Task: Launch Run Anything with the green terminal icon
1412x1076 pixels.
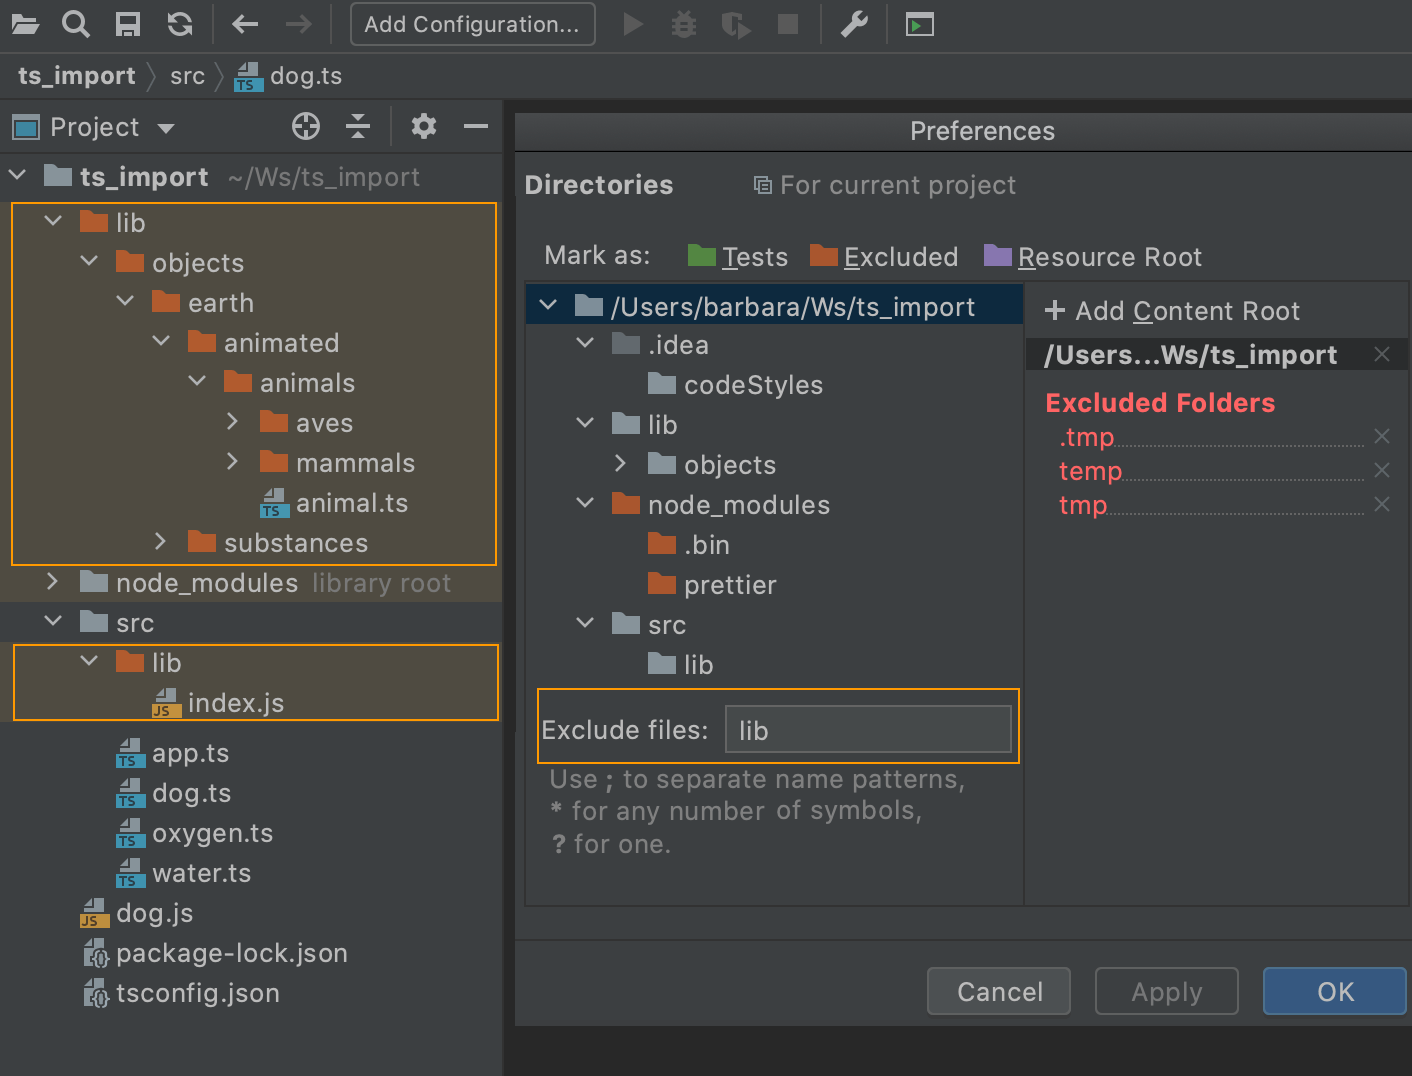Action: coord(919,24)
